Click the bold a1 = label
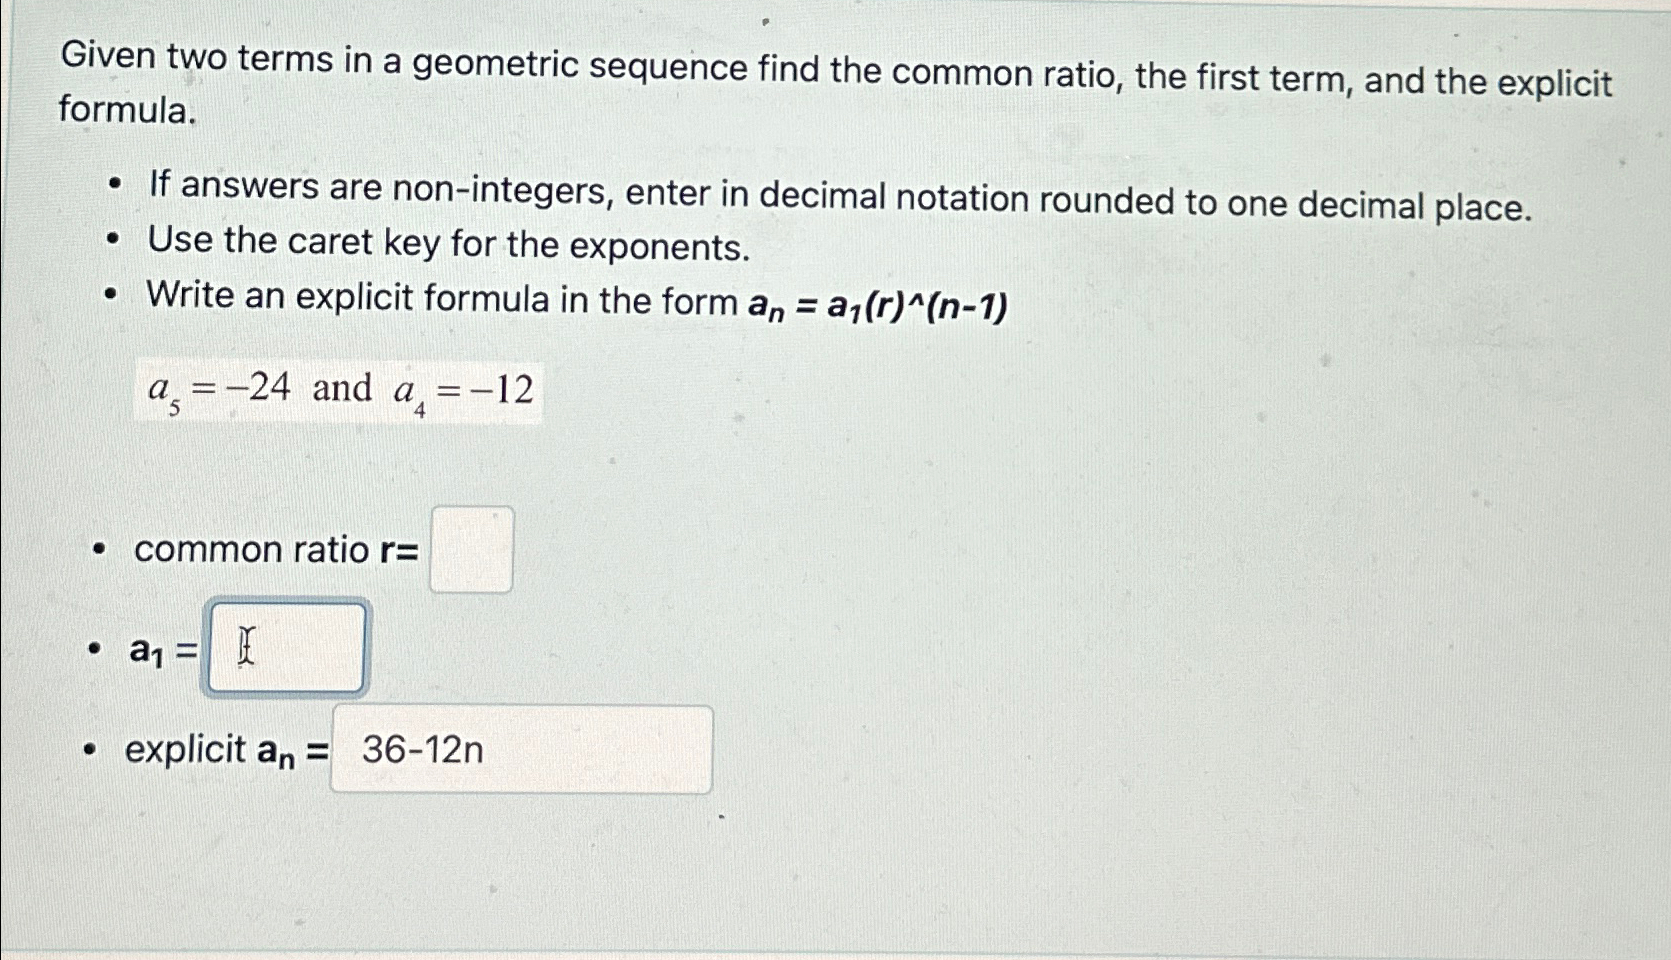This screenshot has height=960, width=1671. pyautogui.click(x=161, y=650)
